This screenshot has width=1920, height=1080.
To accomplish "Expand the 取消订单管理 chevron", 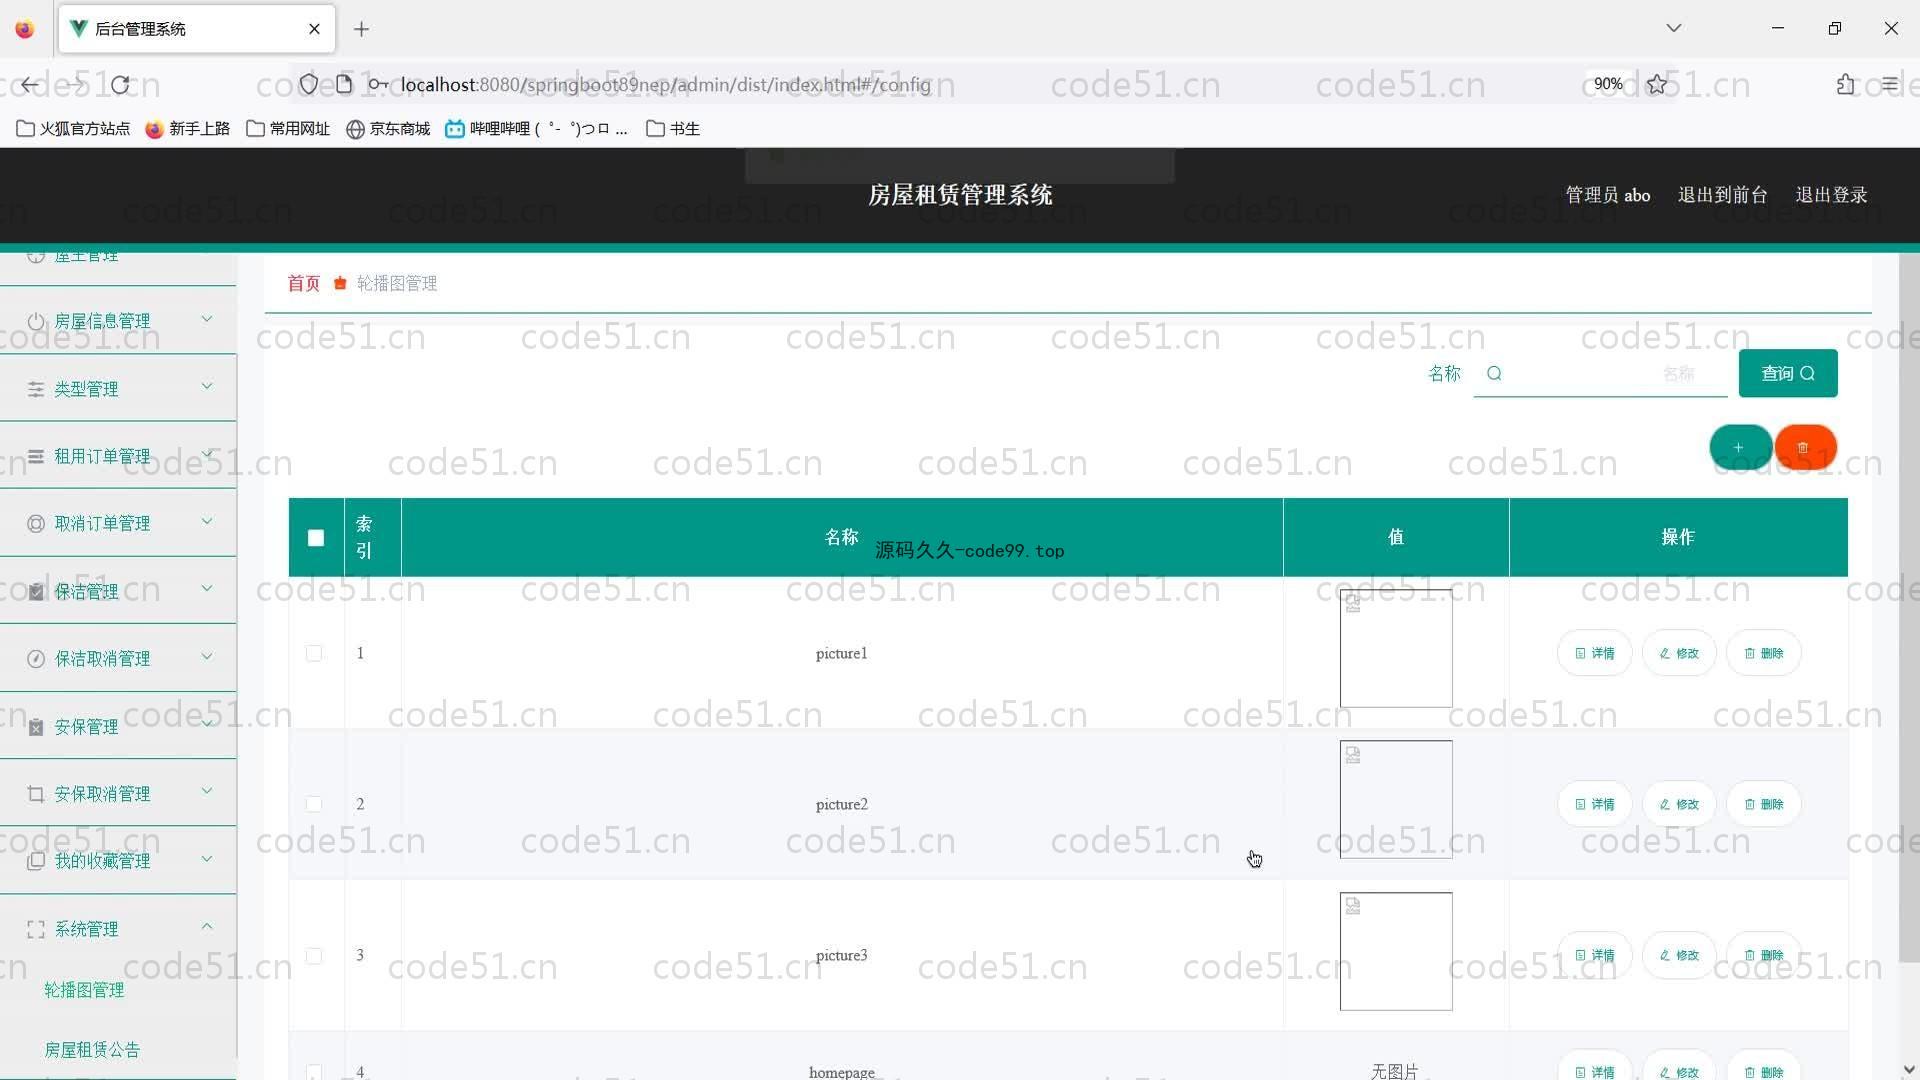I will click(x=207, y=521).
